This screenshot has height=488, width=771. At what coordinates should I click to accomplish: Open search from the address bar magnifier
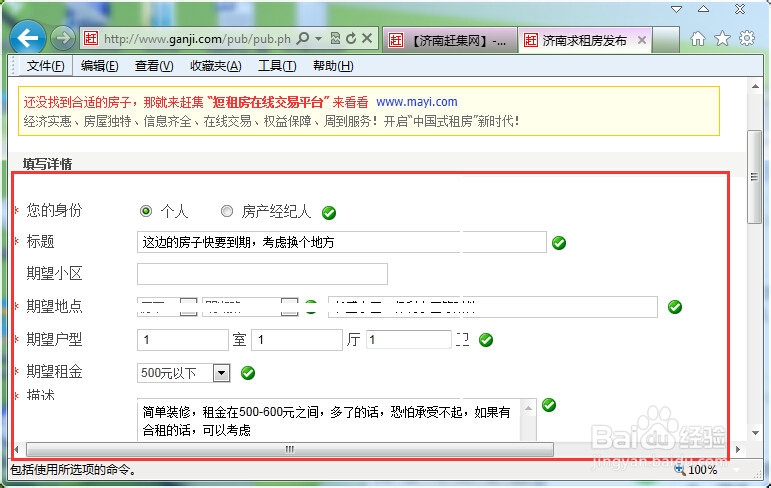click(x=303, y=38)
